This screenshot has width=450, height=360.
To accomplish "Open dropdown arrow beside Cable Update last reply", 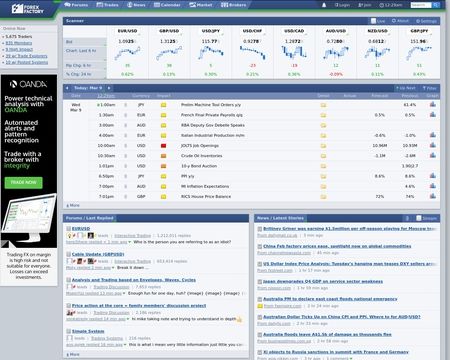I will 113,268.
